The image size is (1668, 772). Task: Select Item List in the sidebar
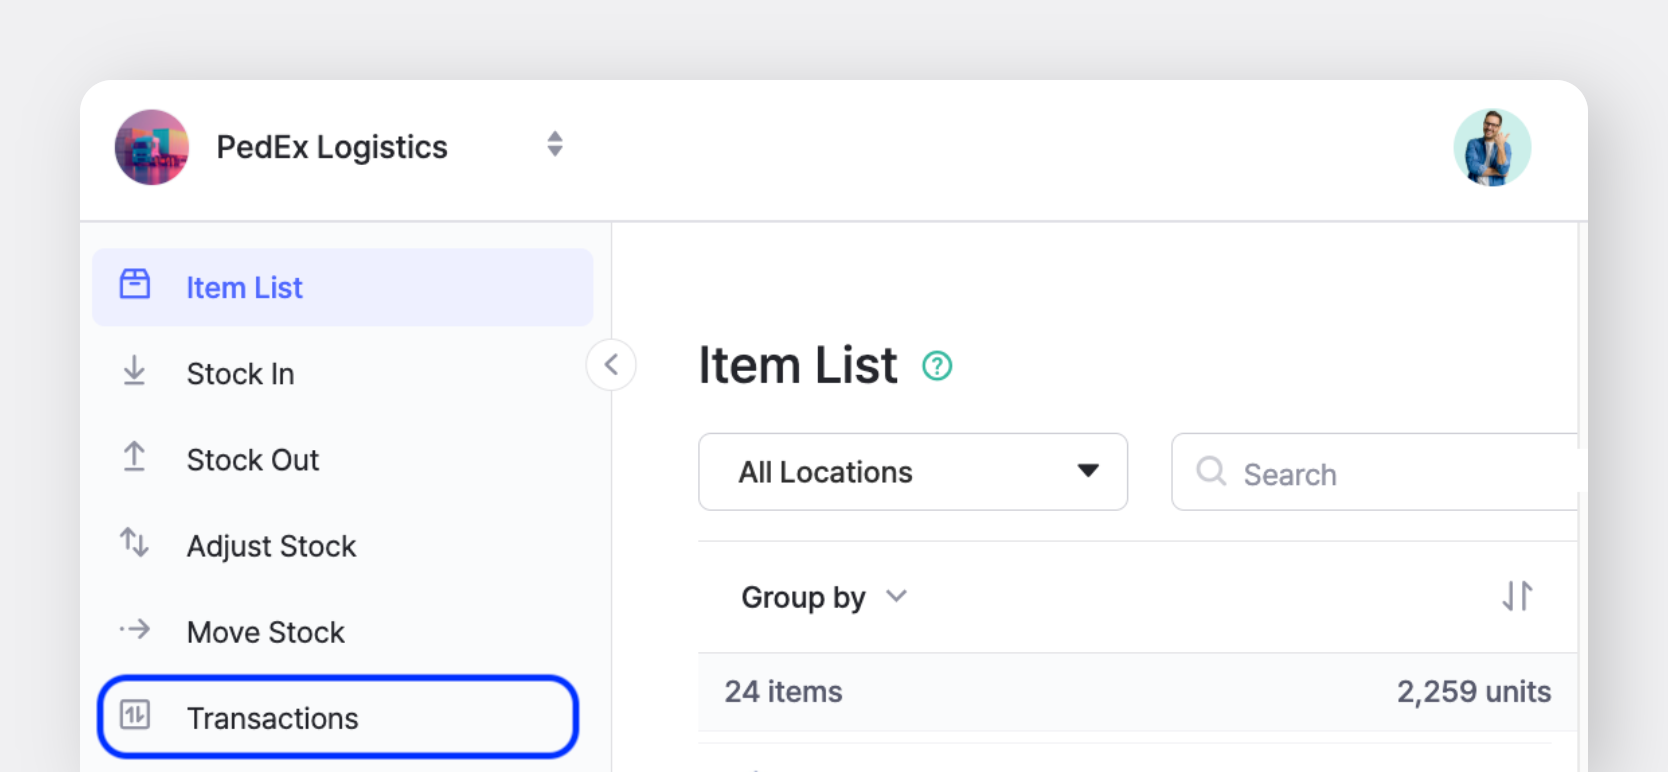click(x=244, y=287)
